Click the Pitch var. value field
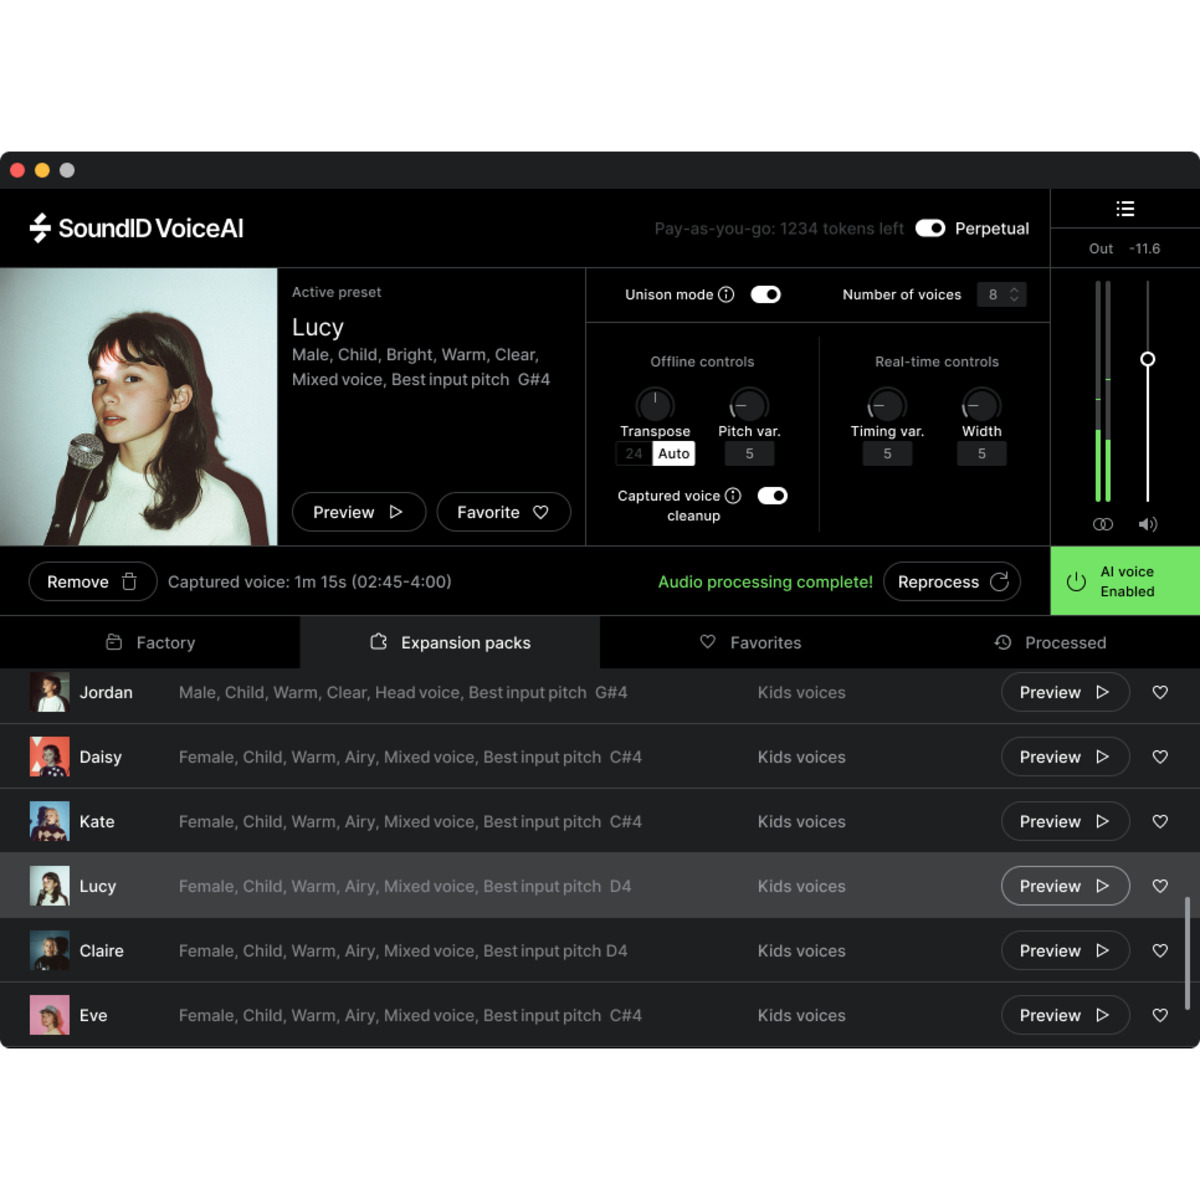1200x1200 pixels. point(749,453)
